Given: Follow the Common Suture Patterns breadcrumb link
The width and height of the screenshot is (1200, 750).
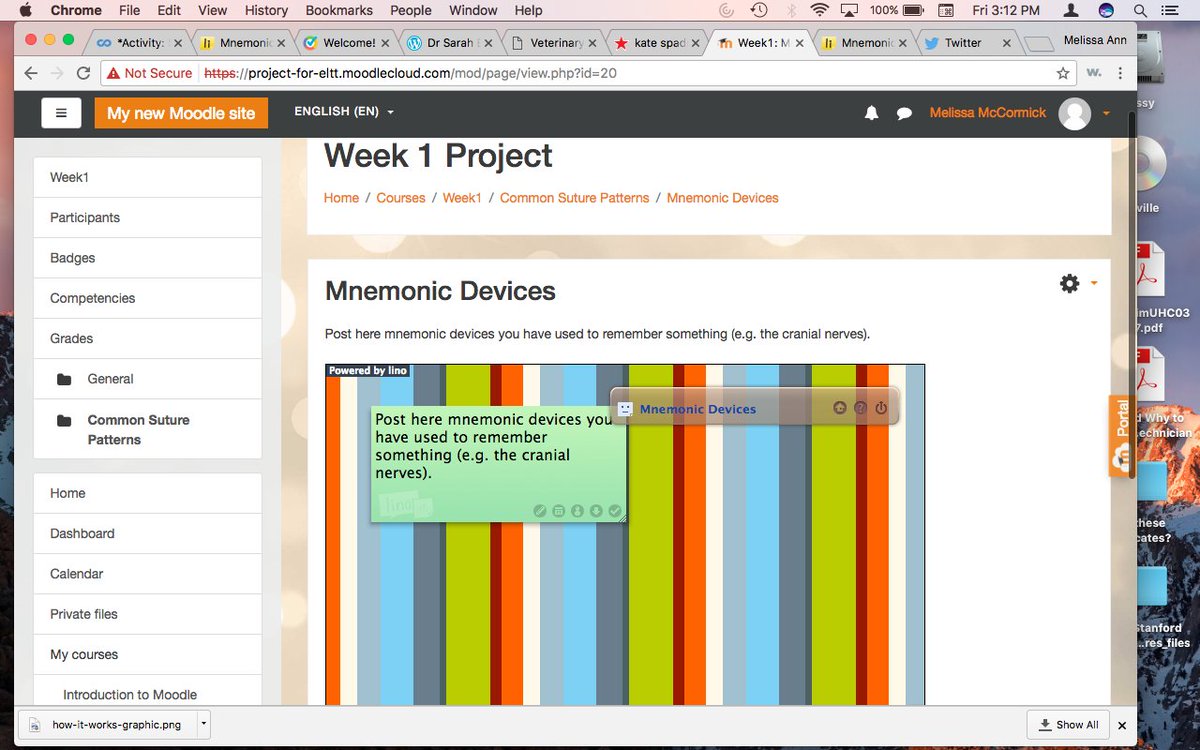Looking at the screenshot, I should pyautogui.click(x=574, y=198).
